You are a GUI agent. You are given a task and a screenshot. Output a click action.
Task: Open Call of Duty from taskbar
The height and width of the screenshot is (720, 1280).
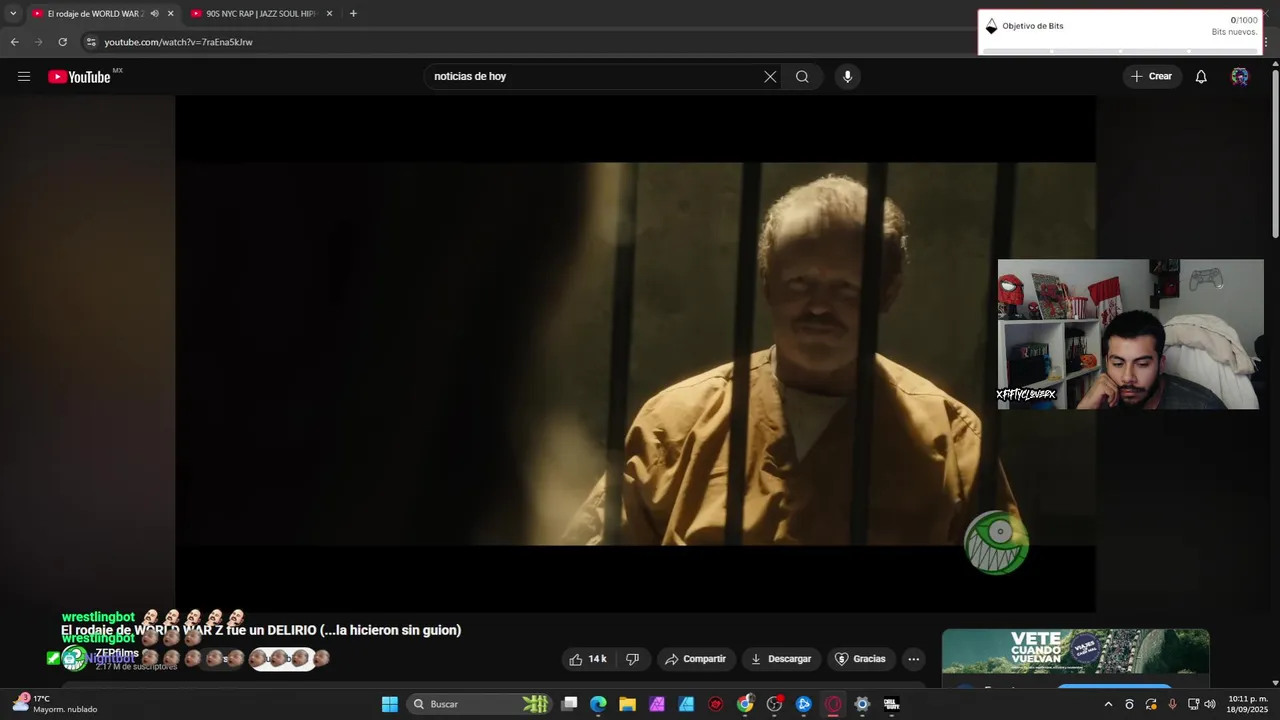(891, 704)
